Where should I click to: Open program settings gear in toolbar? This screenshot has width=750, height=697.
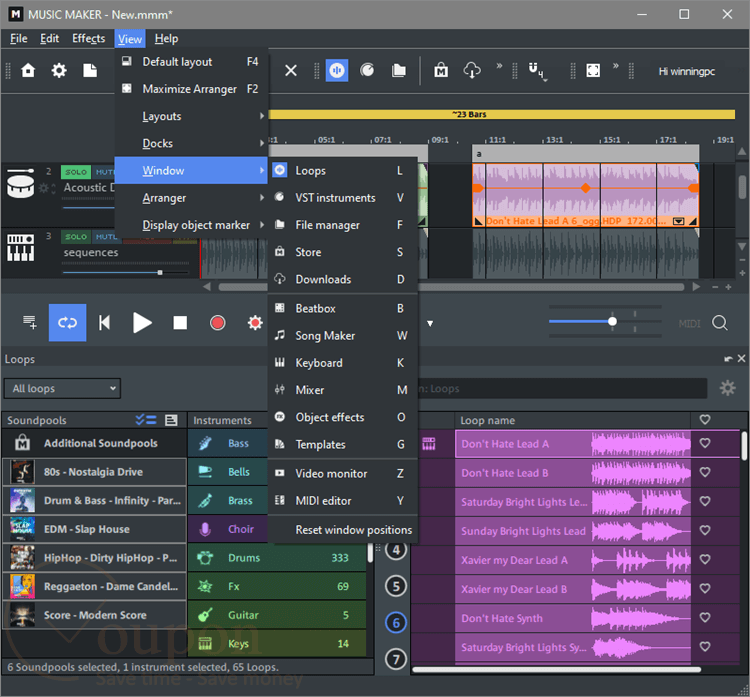tap(59, 71)
